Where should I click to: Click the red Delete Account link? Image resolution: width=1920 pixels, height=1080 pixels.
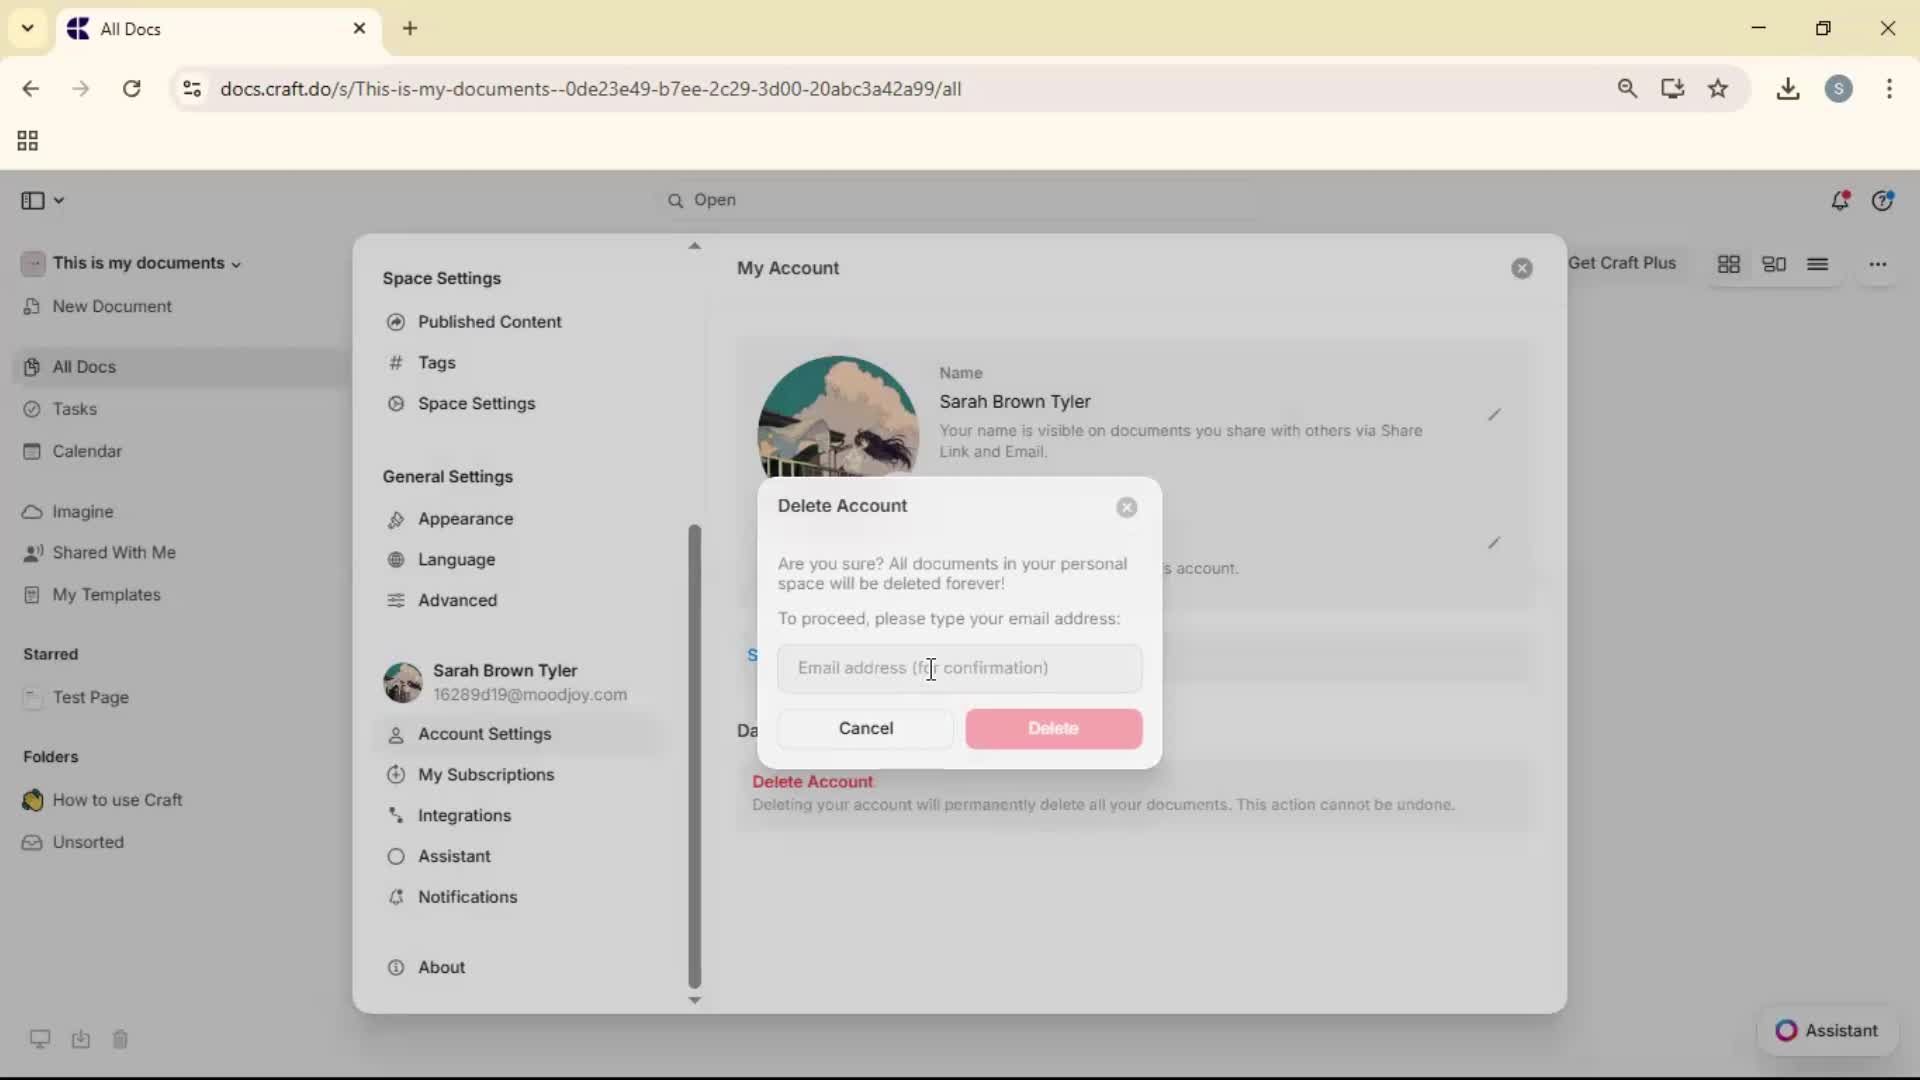[812, 782]
